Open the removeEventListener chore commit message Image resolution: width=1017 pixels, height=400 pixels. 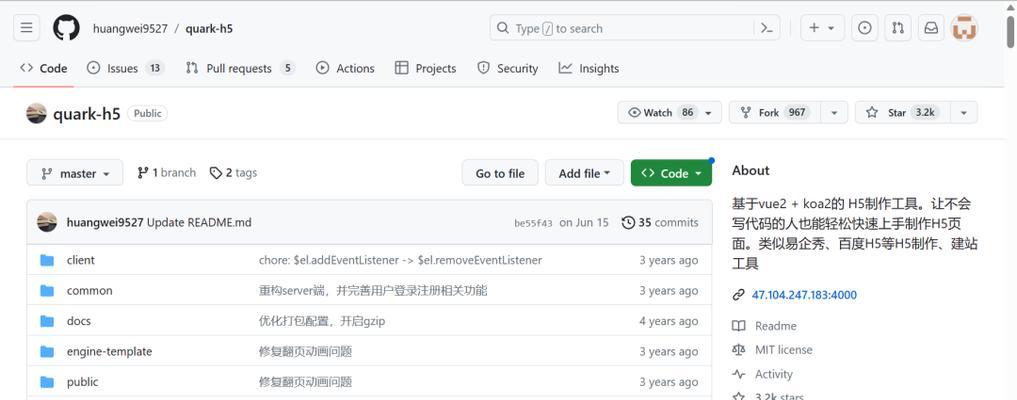point(400,260)
